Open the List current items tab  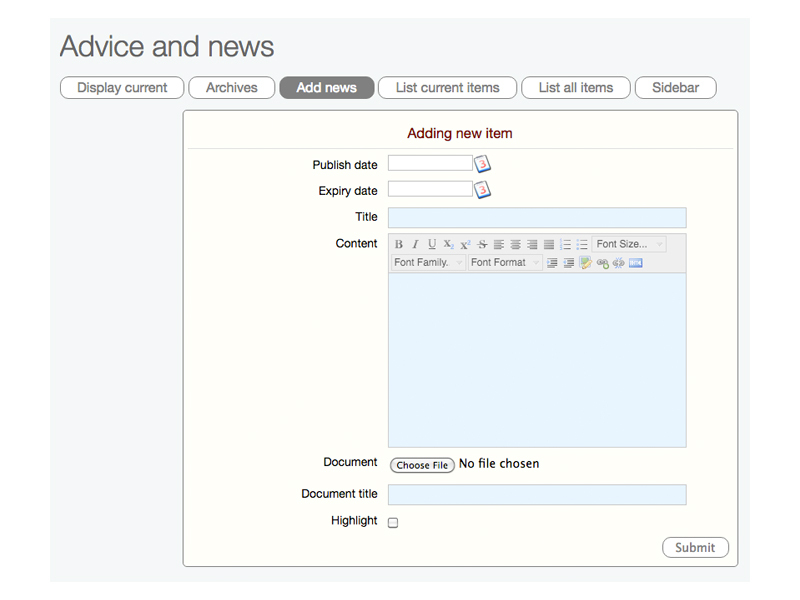447,88
